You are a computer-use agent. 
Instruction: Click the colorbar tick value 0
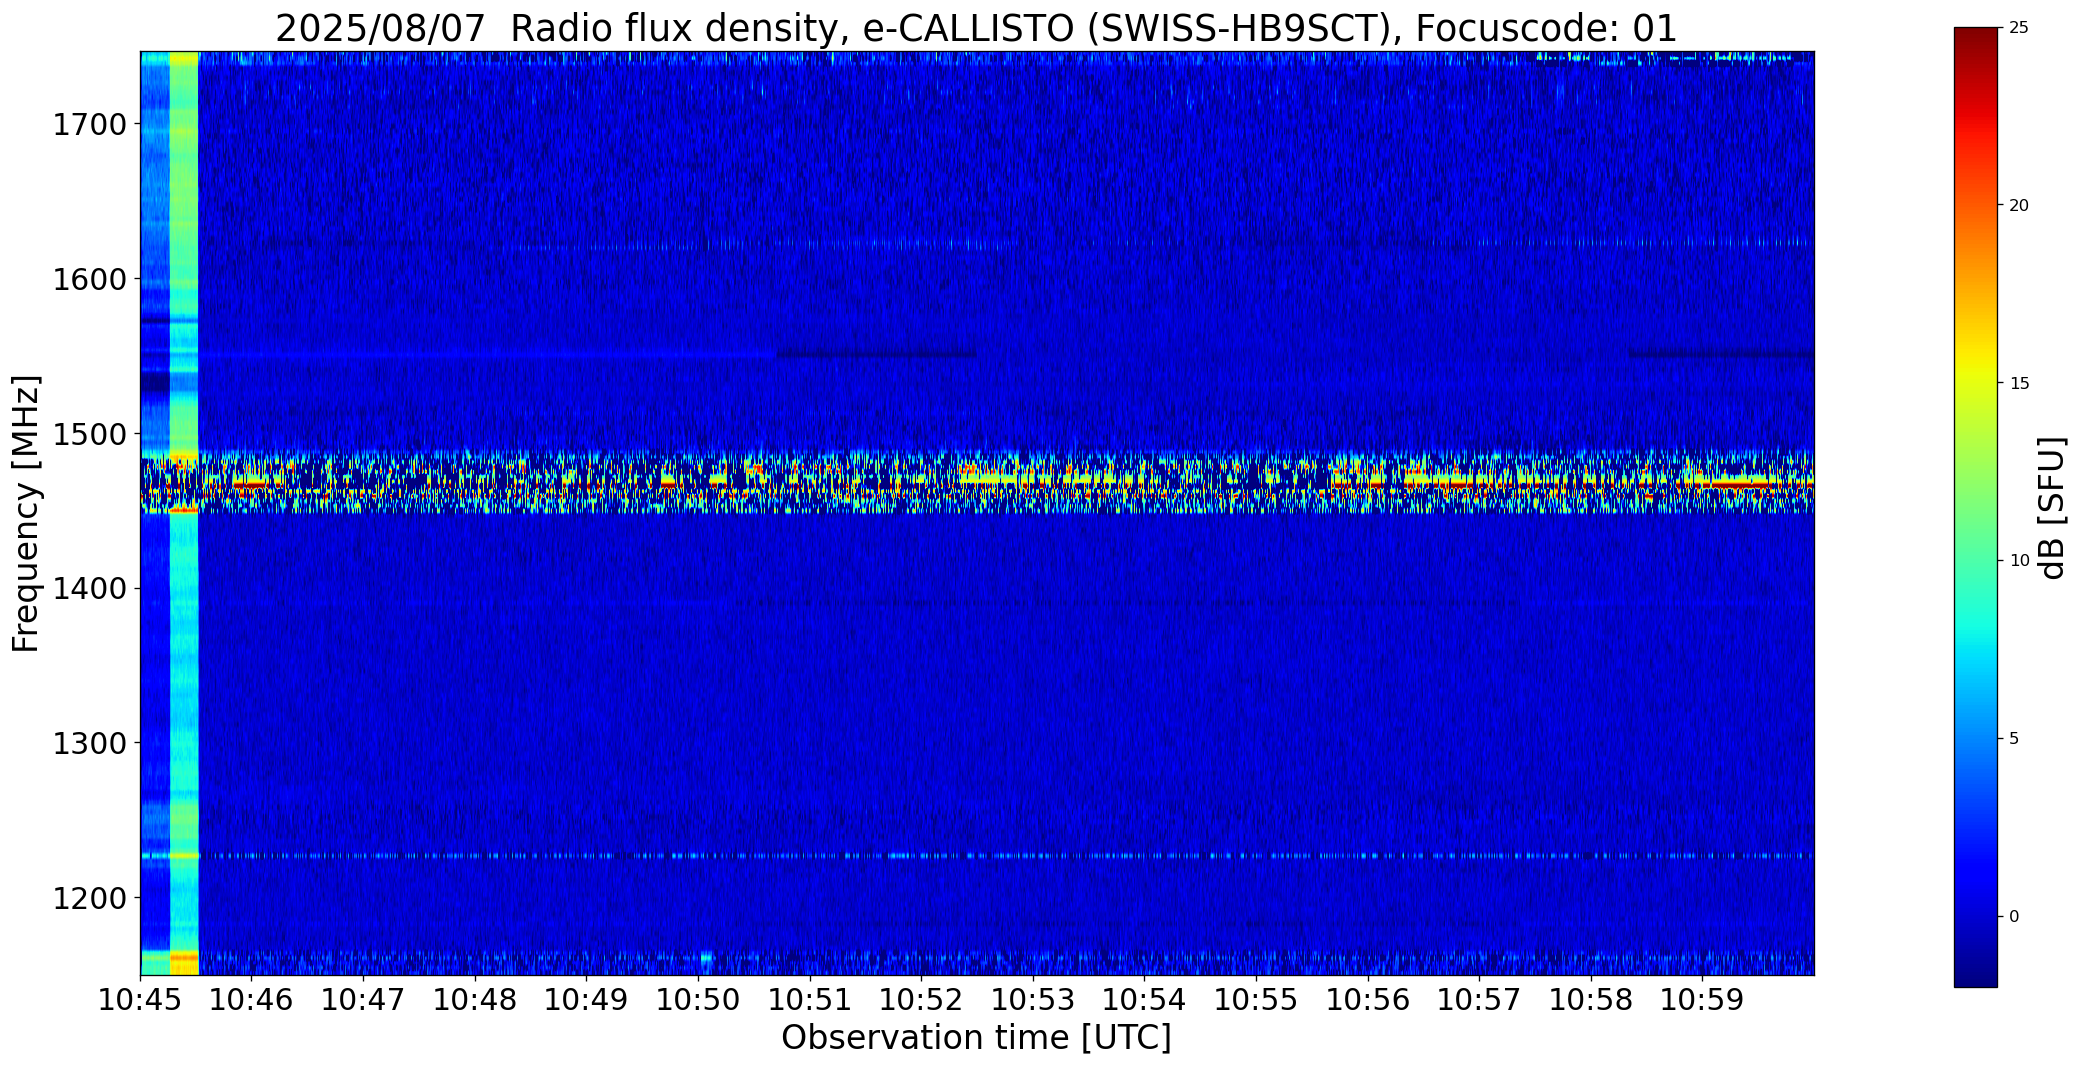(x=2014, y=916)
